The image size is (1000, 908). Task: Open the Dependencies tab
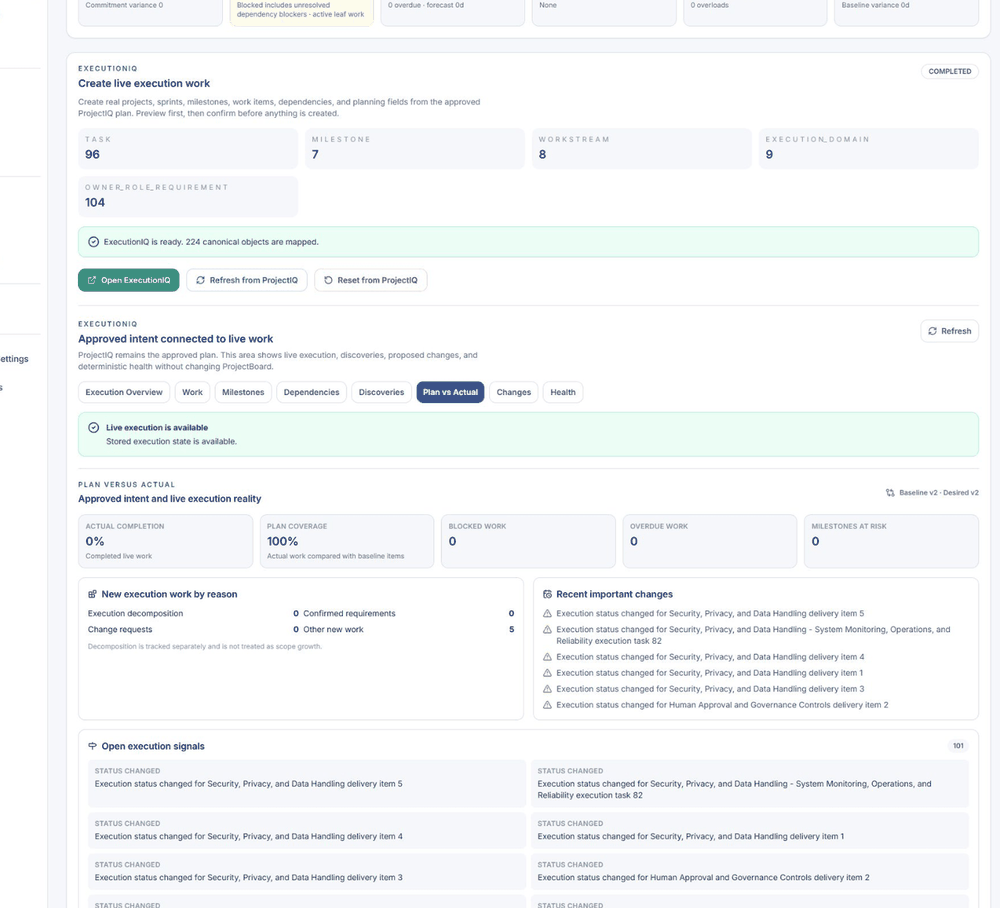(x=311, y=392)
